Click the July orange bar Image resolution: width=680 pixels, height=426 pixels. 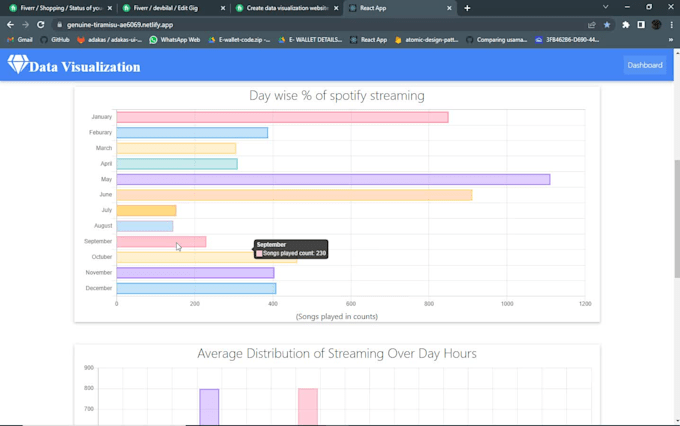146,210
